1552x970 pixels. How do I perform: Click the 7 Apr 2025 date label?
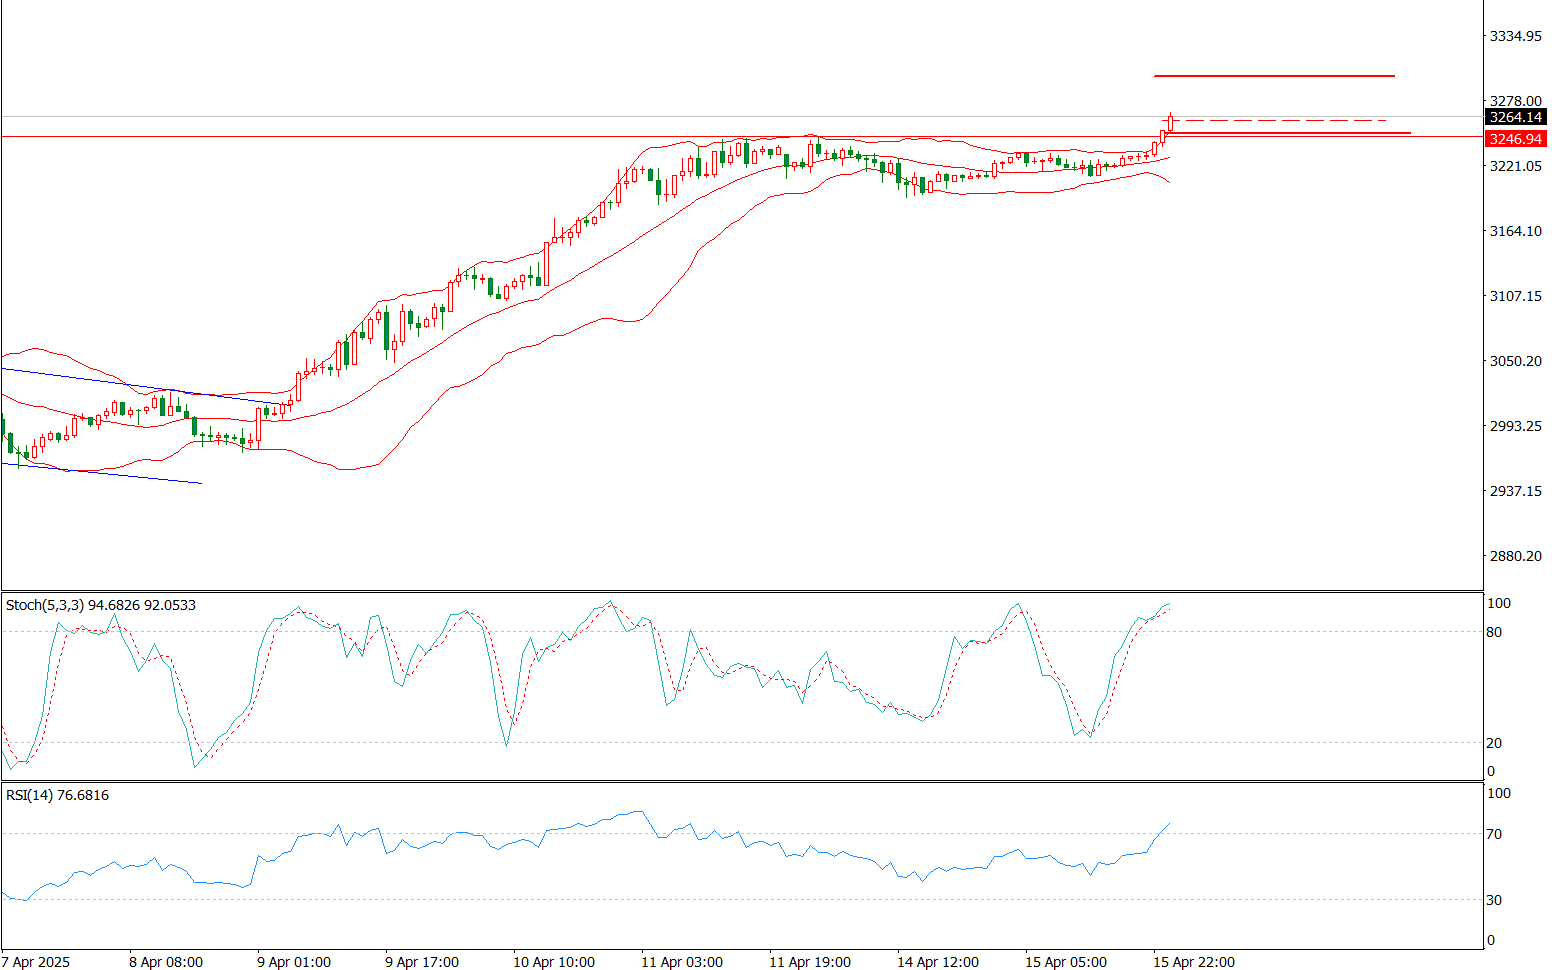(x=37, y=962)
